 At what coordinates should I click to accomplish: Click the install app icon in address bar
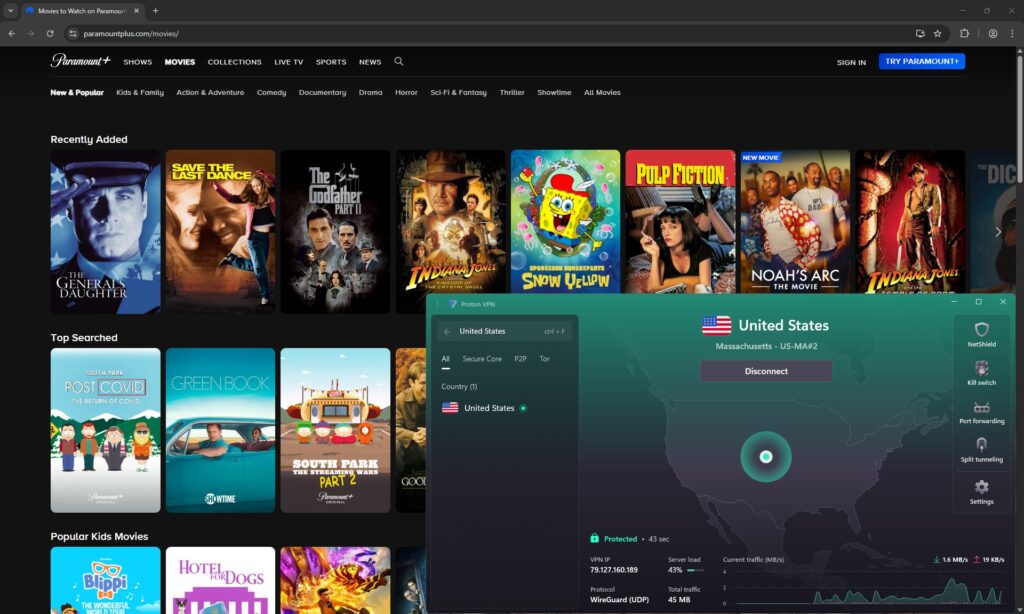(x=920, y=33)
